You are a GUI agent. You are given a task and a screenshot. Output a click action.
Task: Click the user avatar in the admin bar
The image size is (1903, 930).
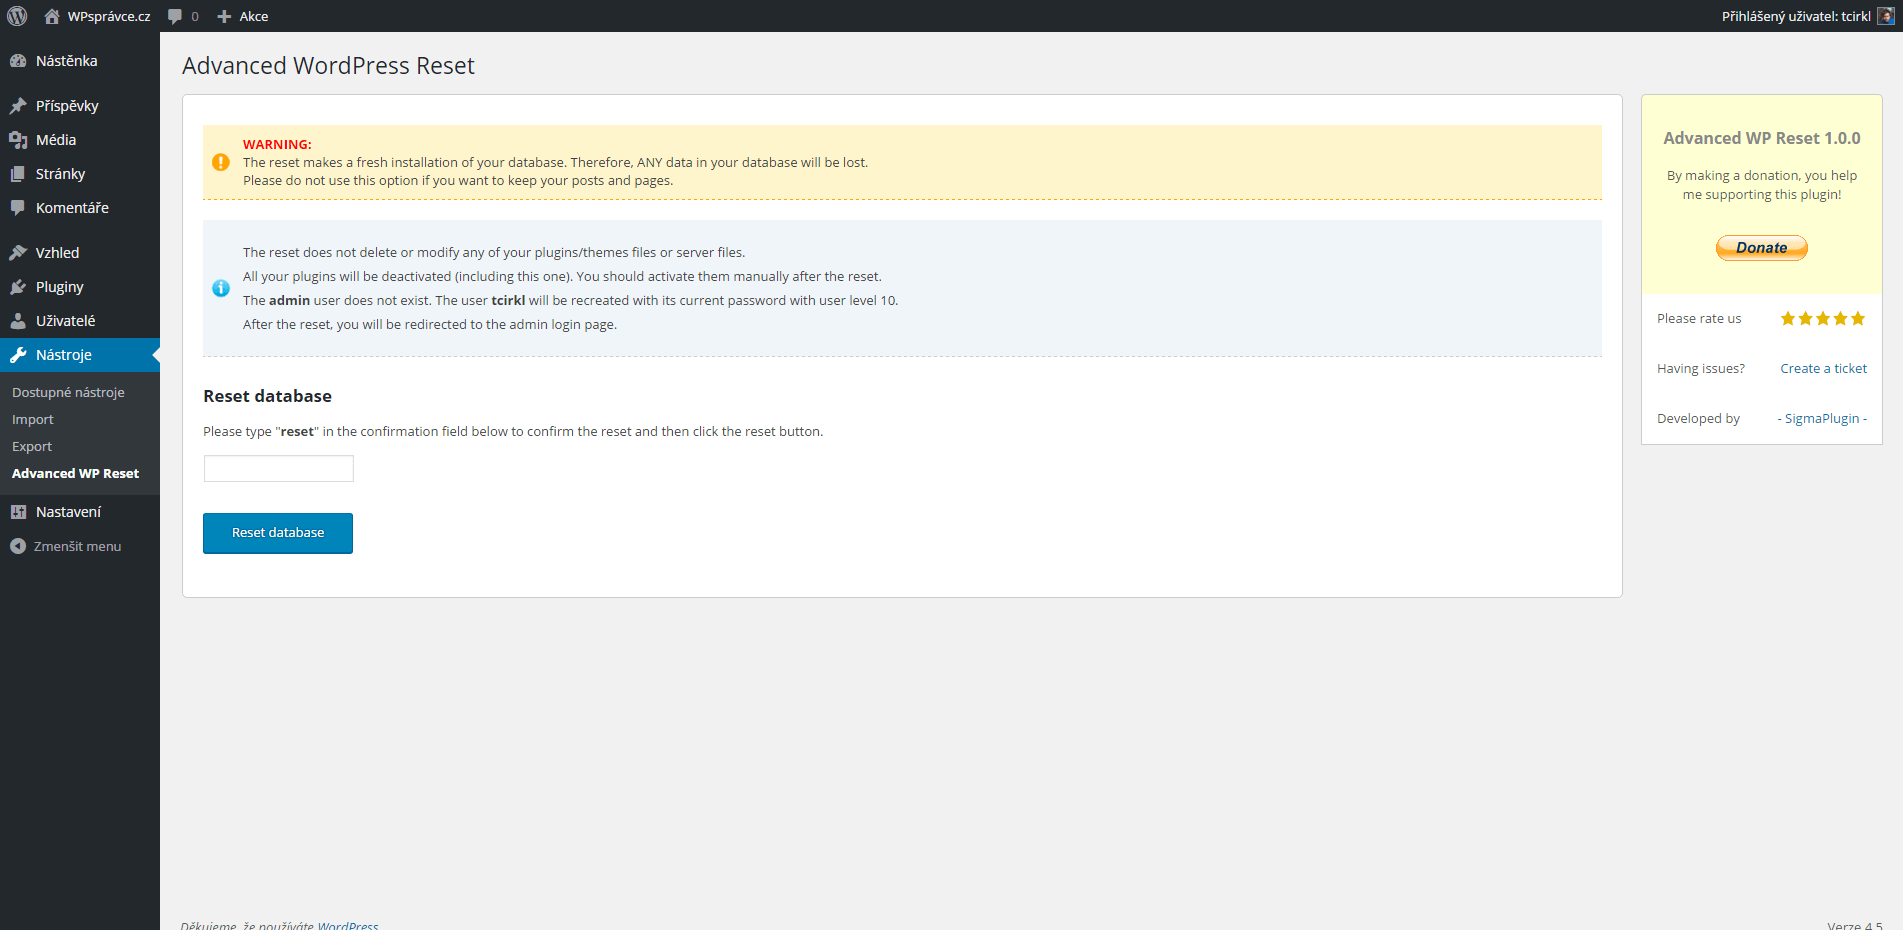point(1885,16)
